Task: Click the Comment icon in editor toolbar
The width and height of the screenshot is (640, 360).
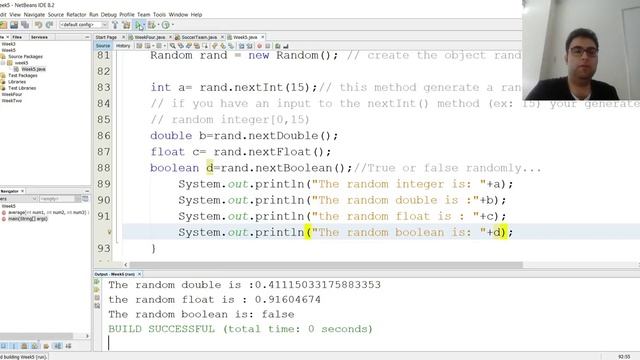Action: [278, 46]
